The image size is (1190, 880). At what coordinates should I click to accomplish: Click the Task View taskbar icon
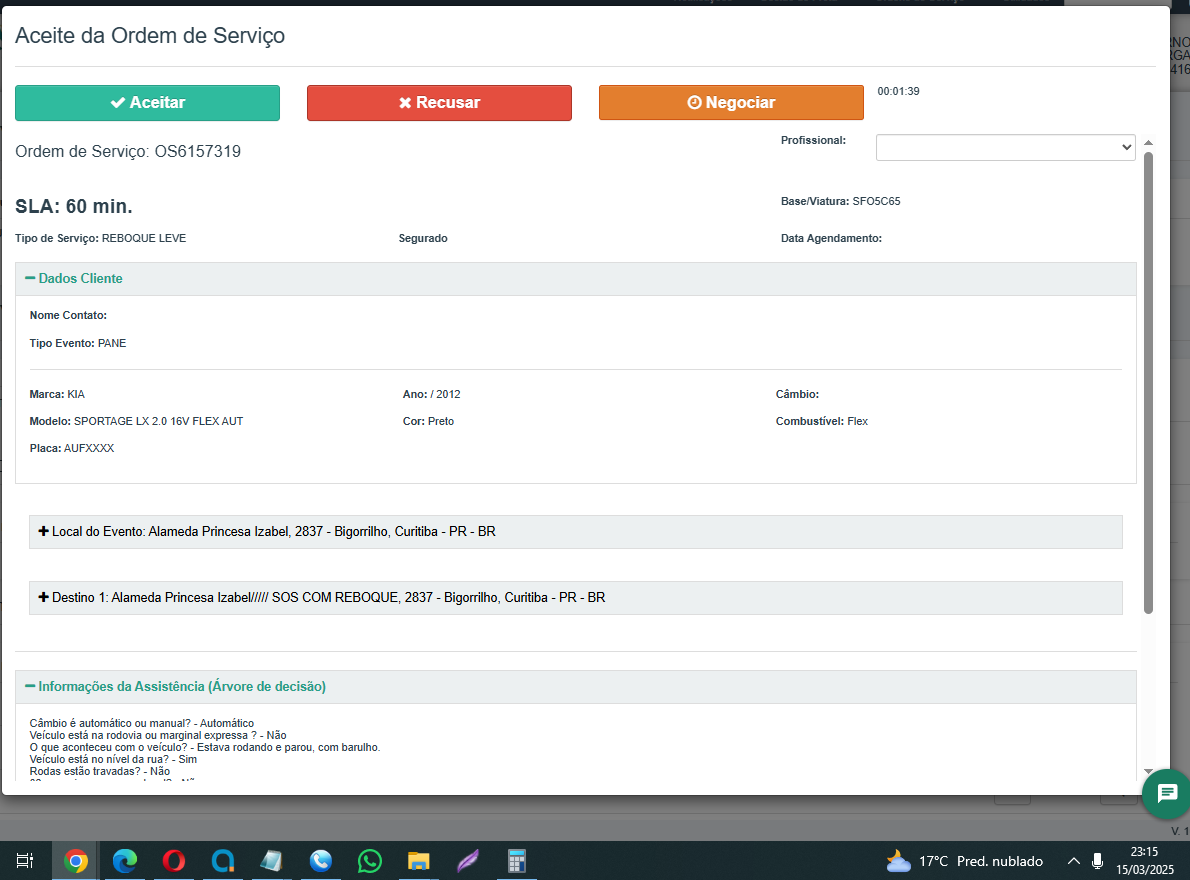pos(26,861)
